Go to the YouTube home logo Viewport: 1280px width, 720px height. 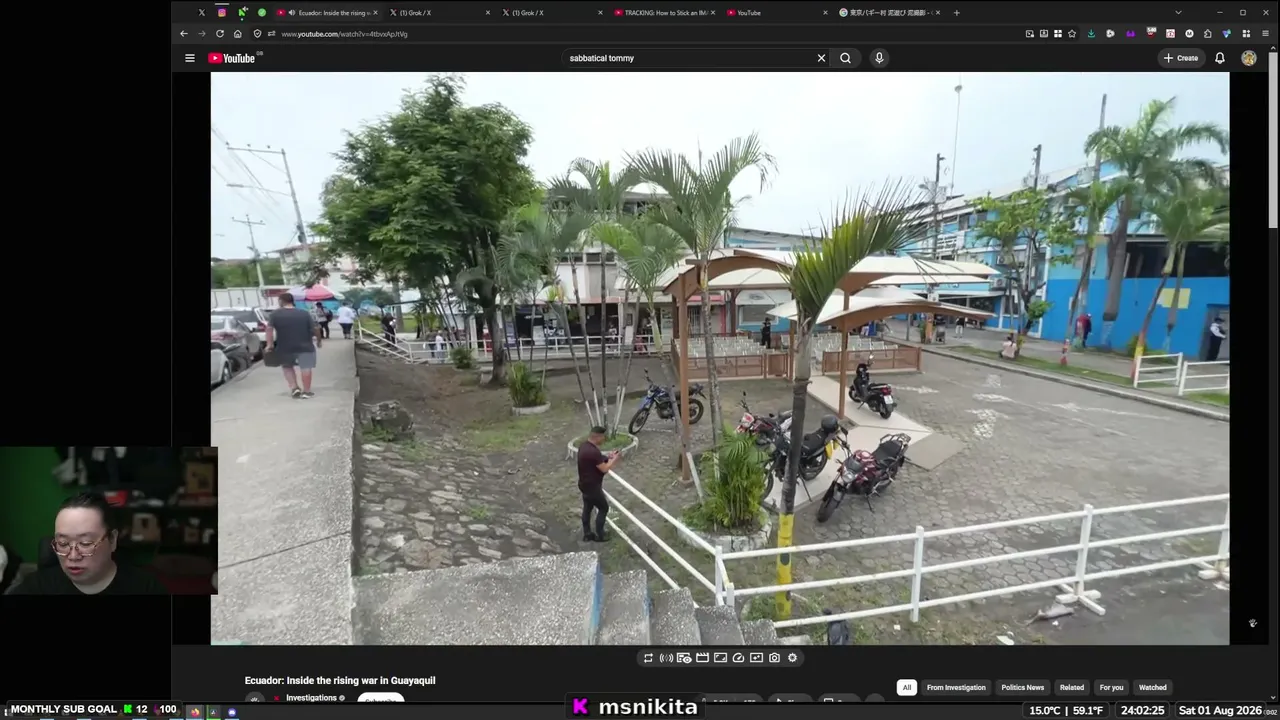232,58
